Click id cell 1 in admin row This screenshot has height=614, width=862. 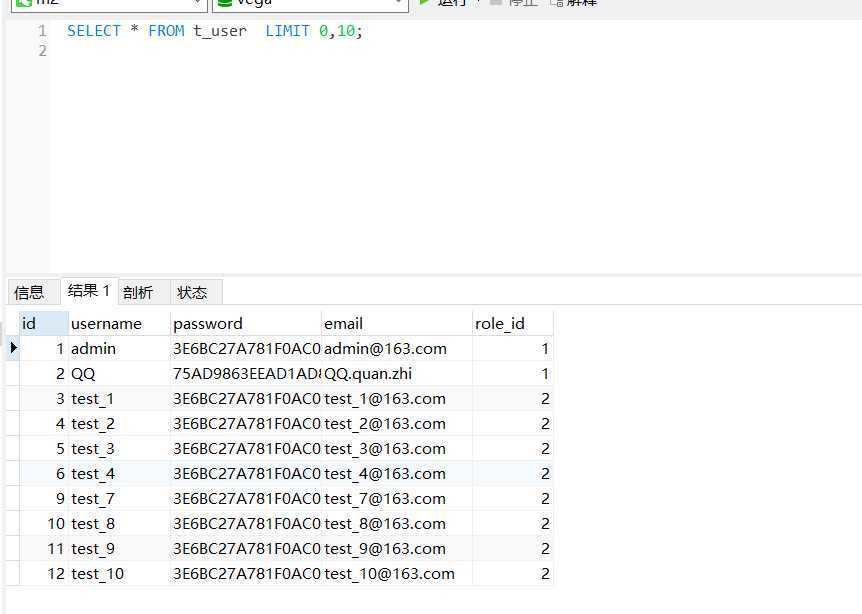[44, 349]
